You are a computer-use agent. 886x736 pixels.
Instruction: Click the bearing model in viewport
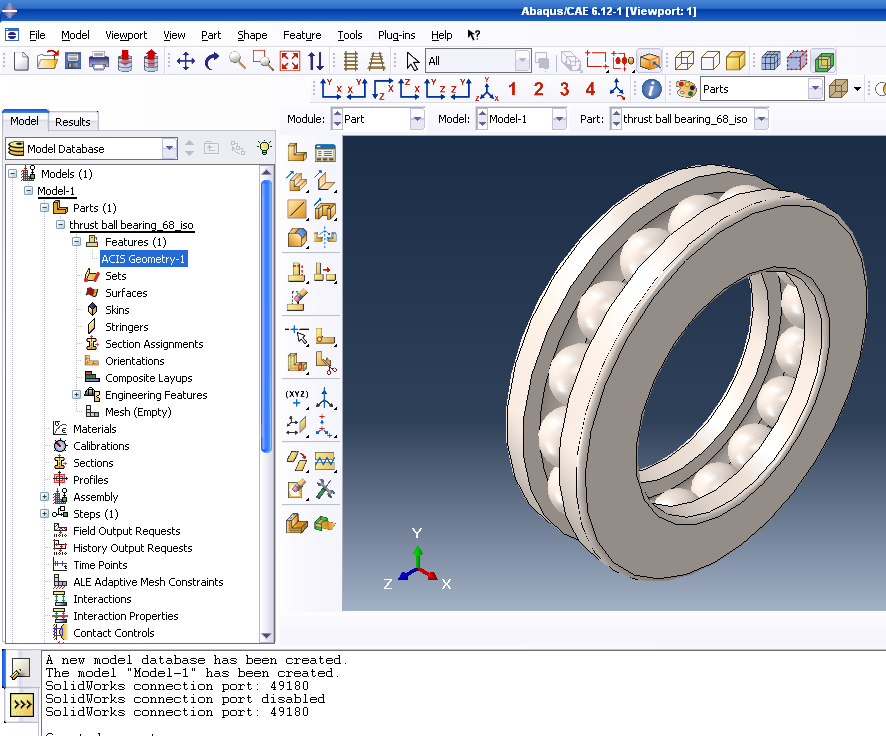[x=685, y=373]
